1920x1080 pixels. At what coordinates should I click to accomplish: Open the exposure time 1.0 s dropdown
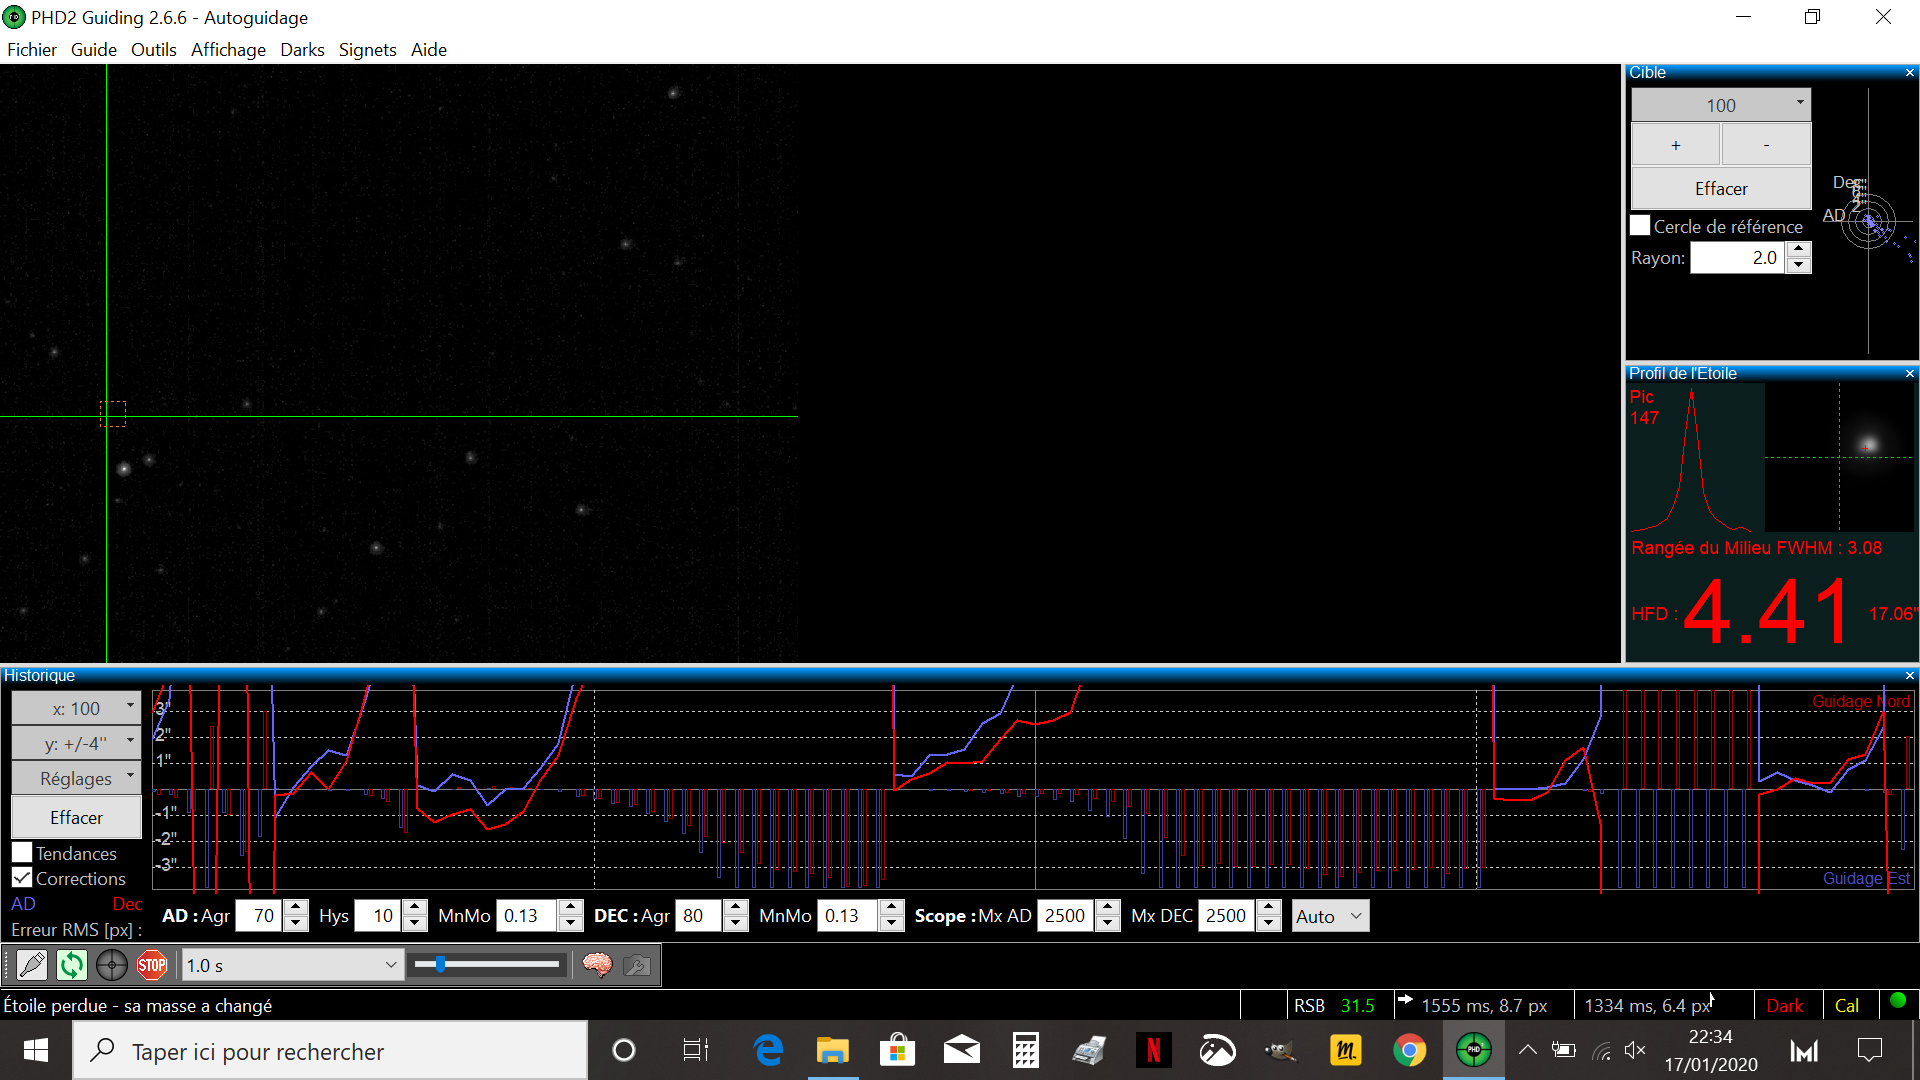pyautogui.click(x=292, y=965)
